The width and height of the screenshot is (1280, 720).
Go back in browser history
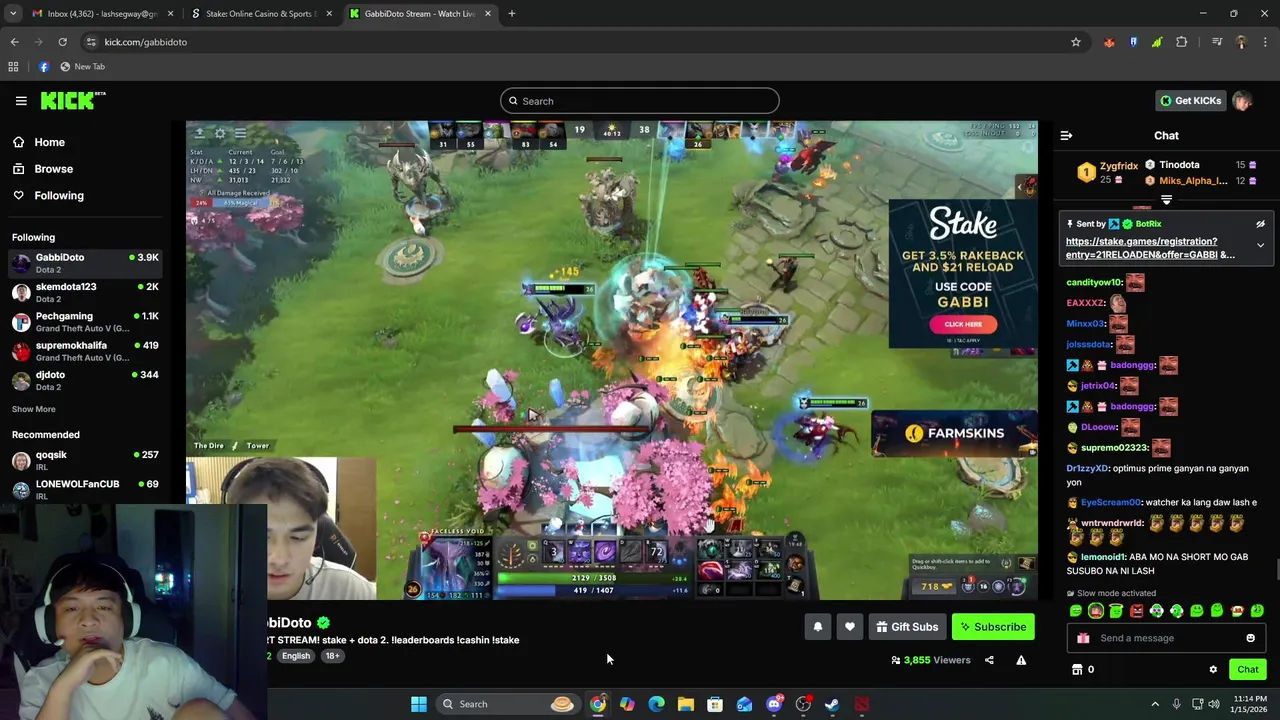(x=14, y=42)
